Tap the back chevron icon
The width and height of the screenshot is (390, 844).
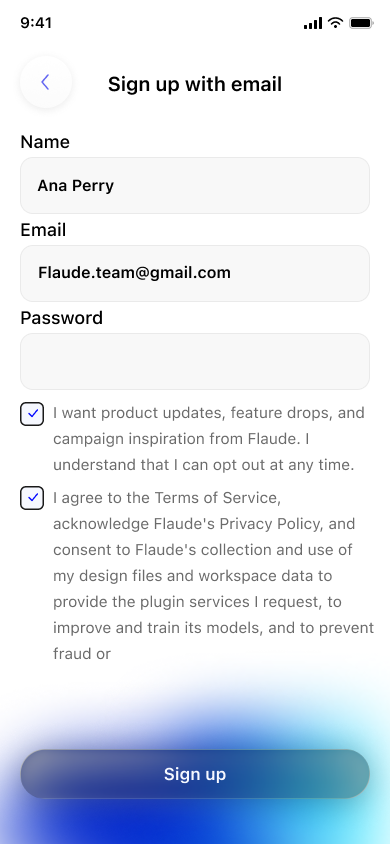[46, 82]
